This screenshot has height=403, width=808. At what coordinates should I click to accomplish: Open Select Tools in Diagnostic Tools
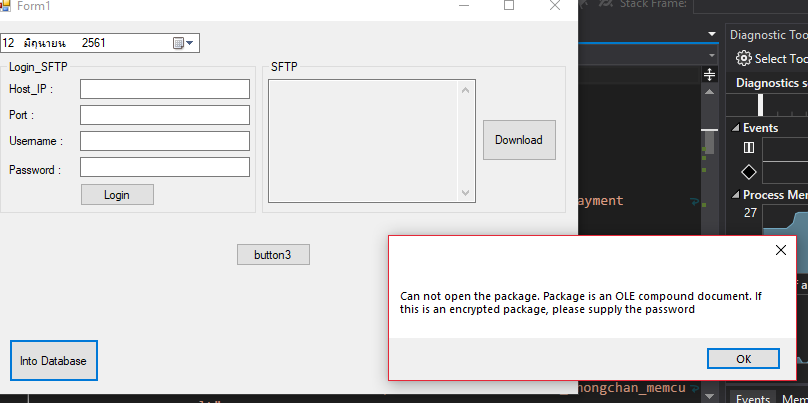pyautogui.click(x=771, y=59)
